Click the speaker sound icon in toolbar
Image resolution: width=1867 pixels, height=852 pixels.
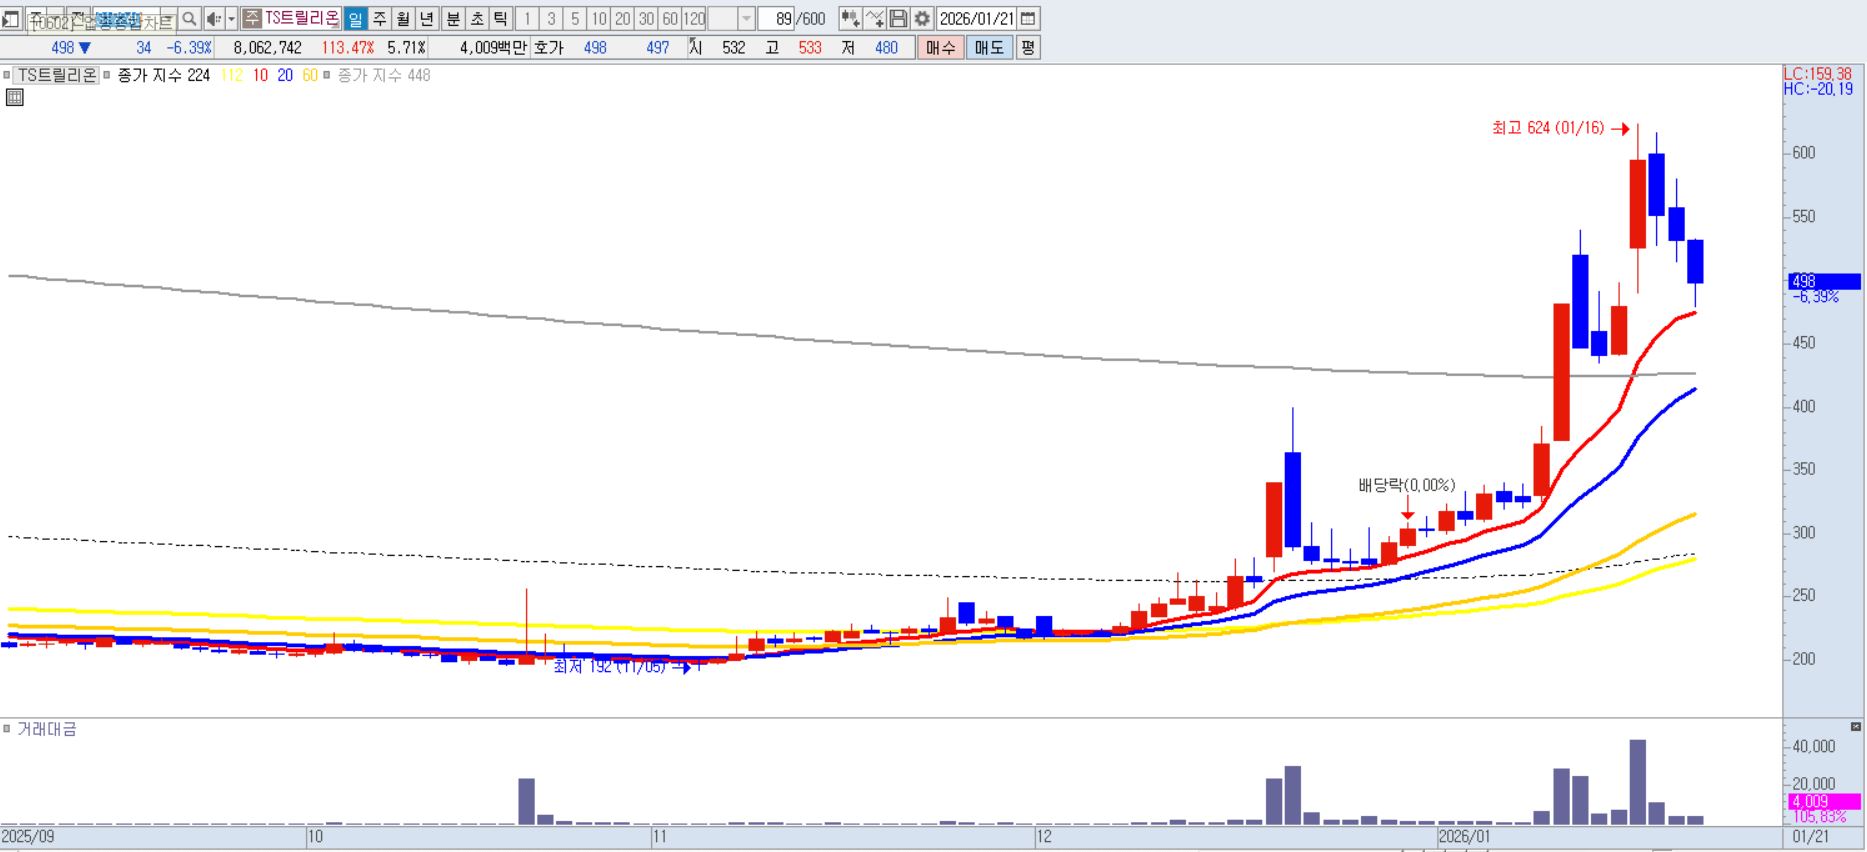[x=213, y=19]
